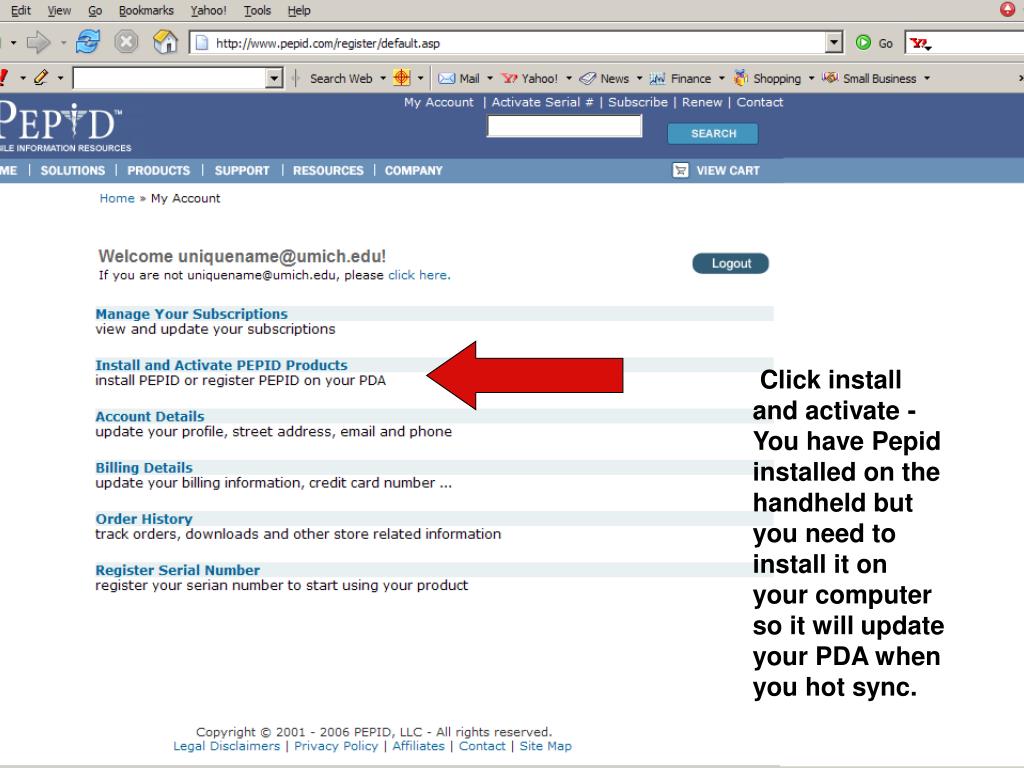The width and height of the screenshot is (1024, 768).
Task: Click the Logout button
Action: point(731,263)
